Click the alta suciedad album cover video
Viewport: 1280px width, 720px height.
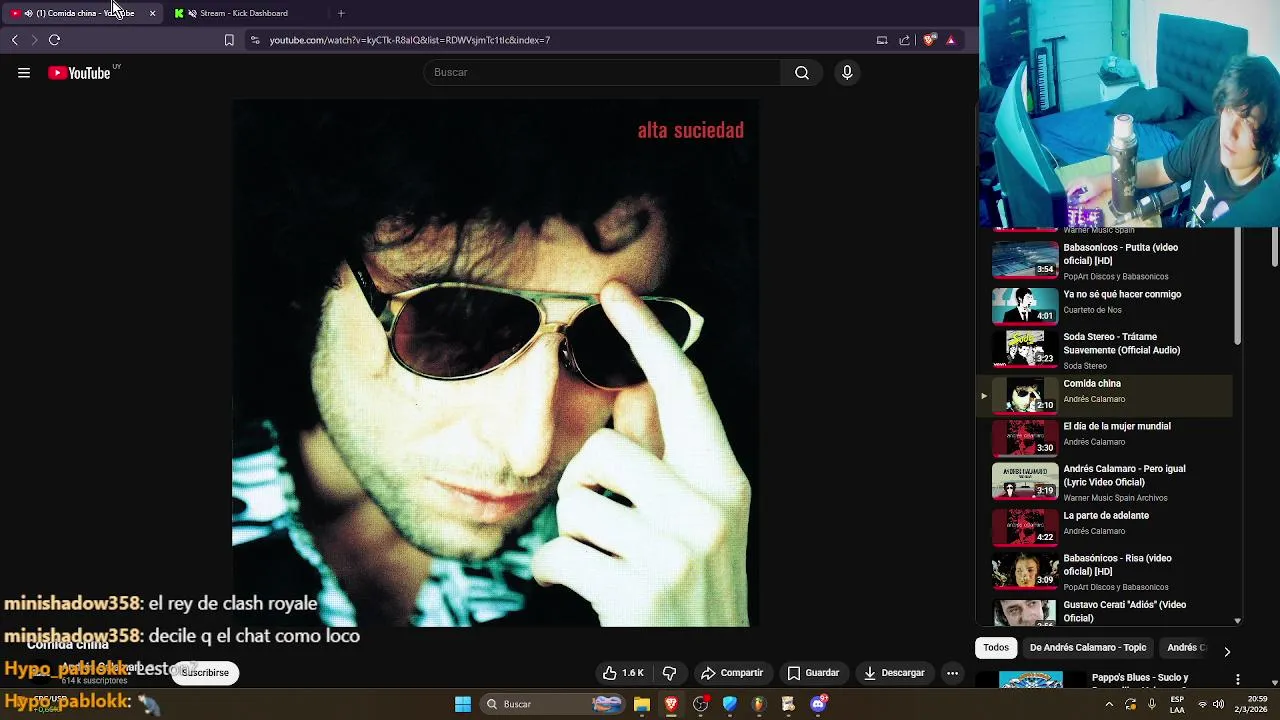(x=495, y=363)
